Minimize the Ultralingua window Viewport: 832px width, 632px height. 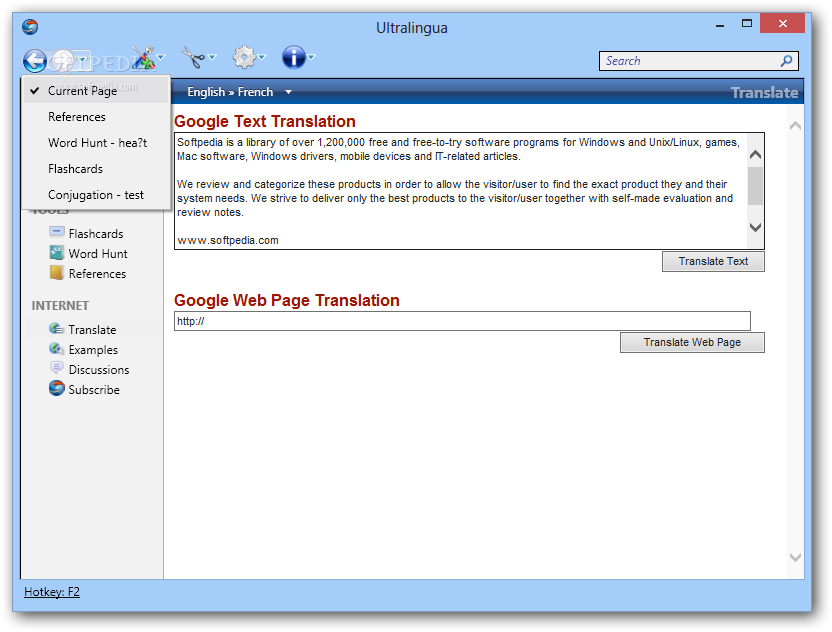click(720, 25)
